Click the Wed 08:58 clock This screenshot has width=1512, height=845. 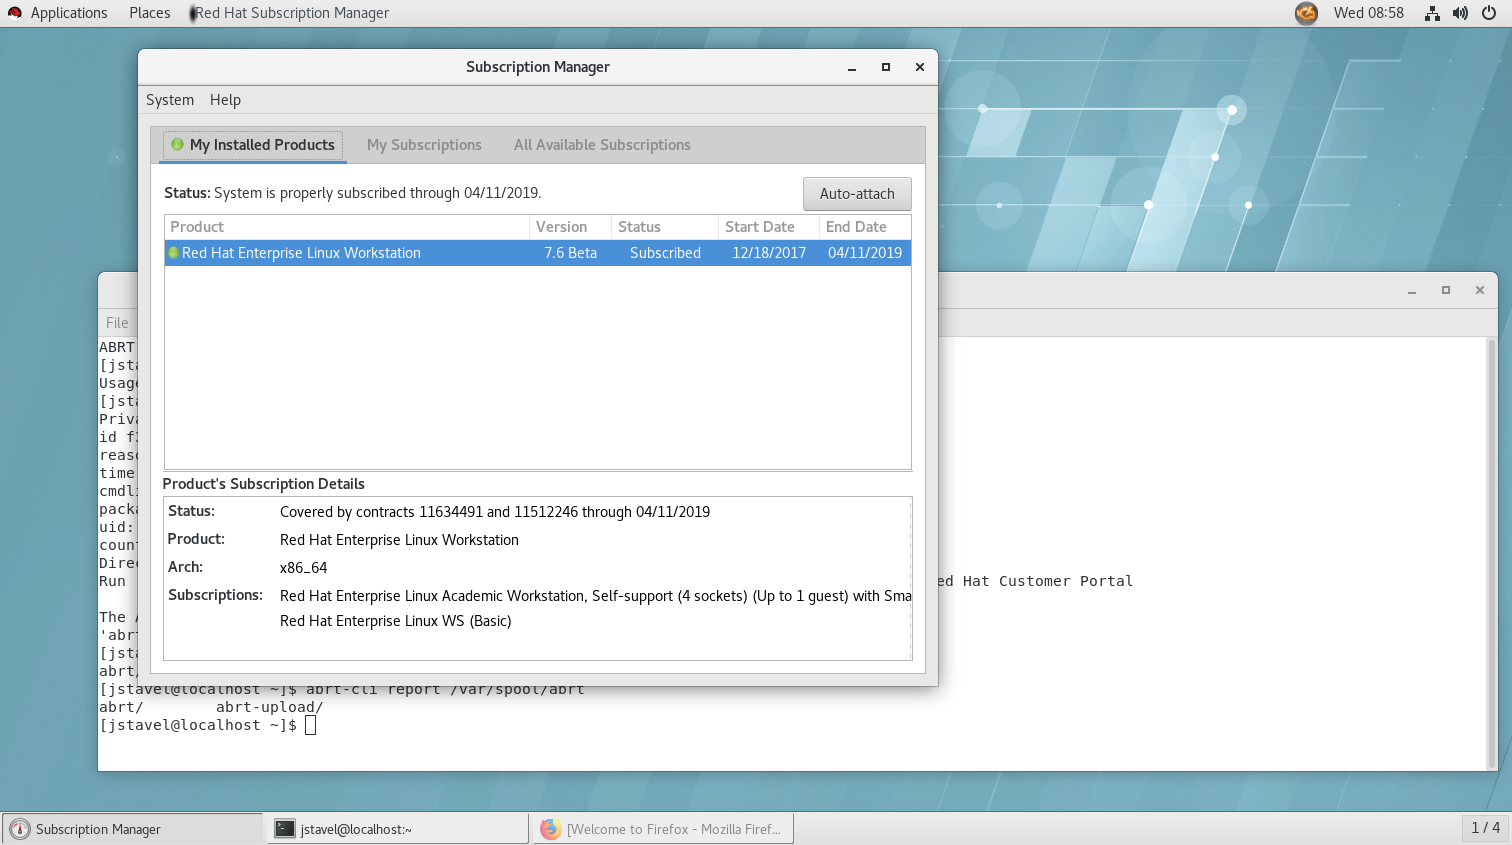click(1368, 13)
